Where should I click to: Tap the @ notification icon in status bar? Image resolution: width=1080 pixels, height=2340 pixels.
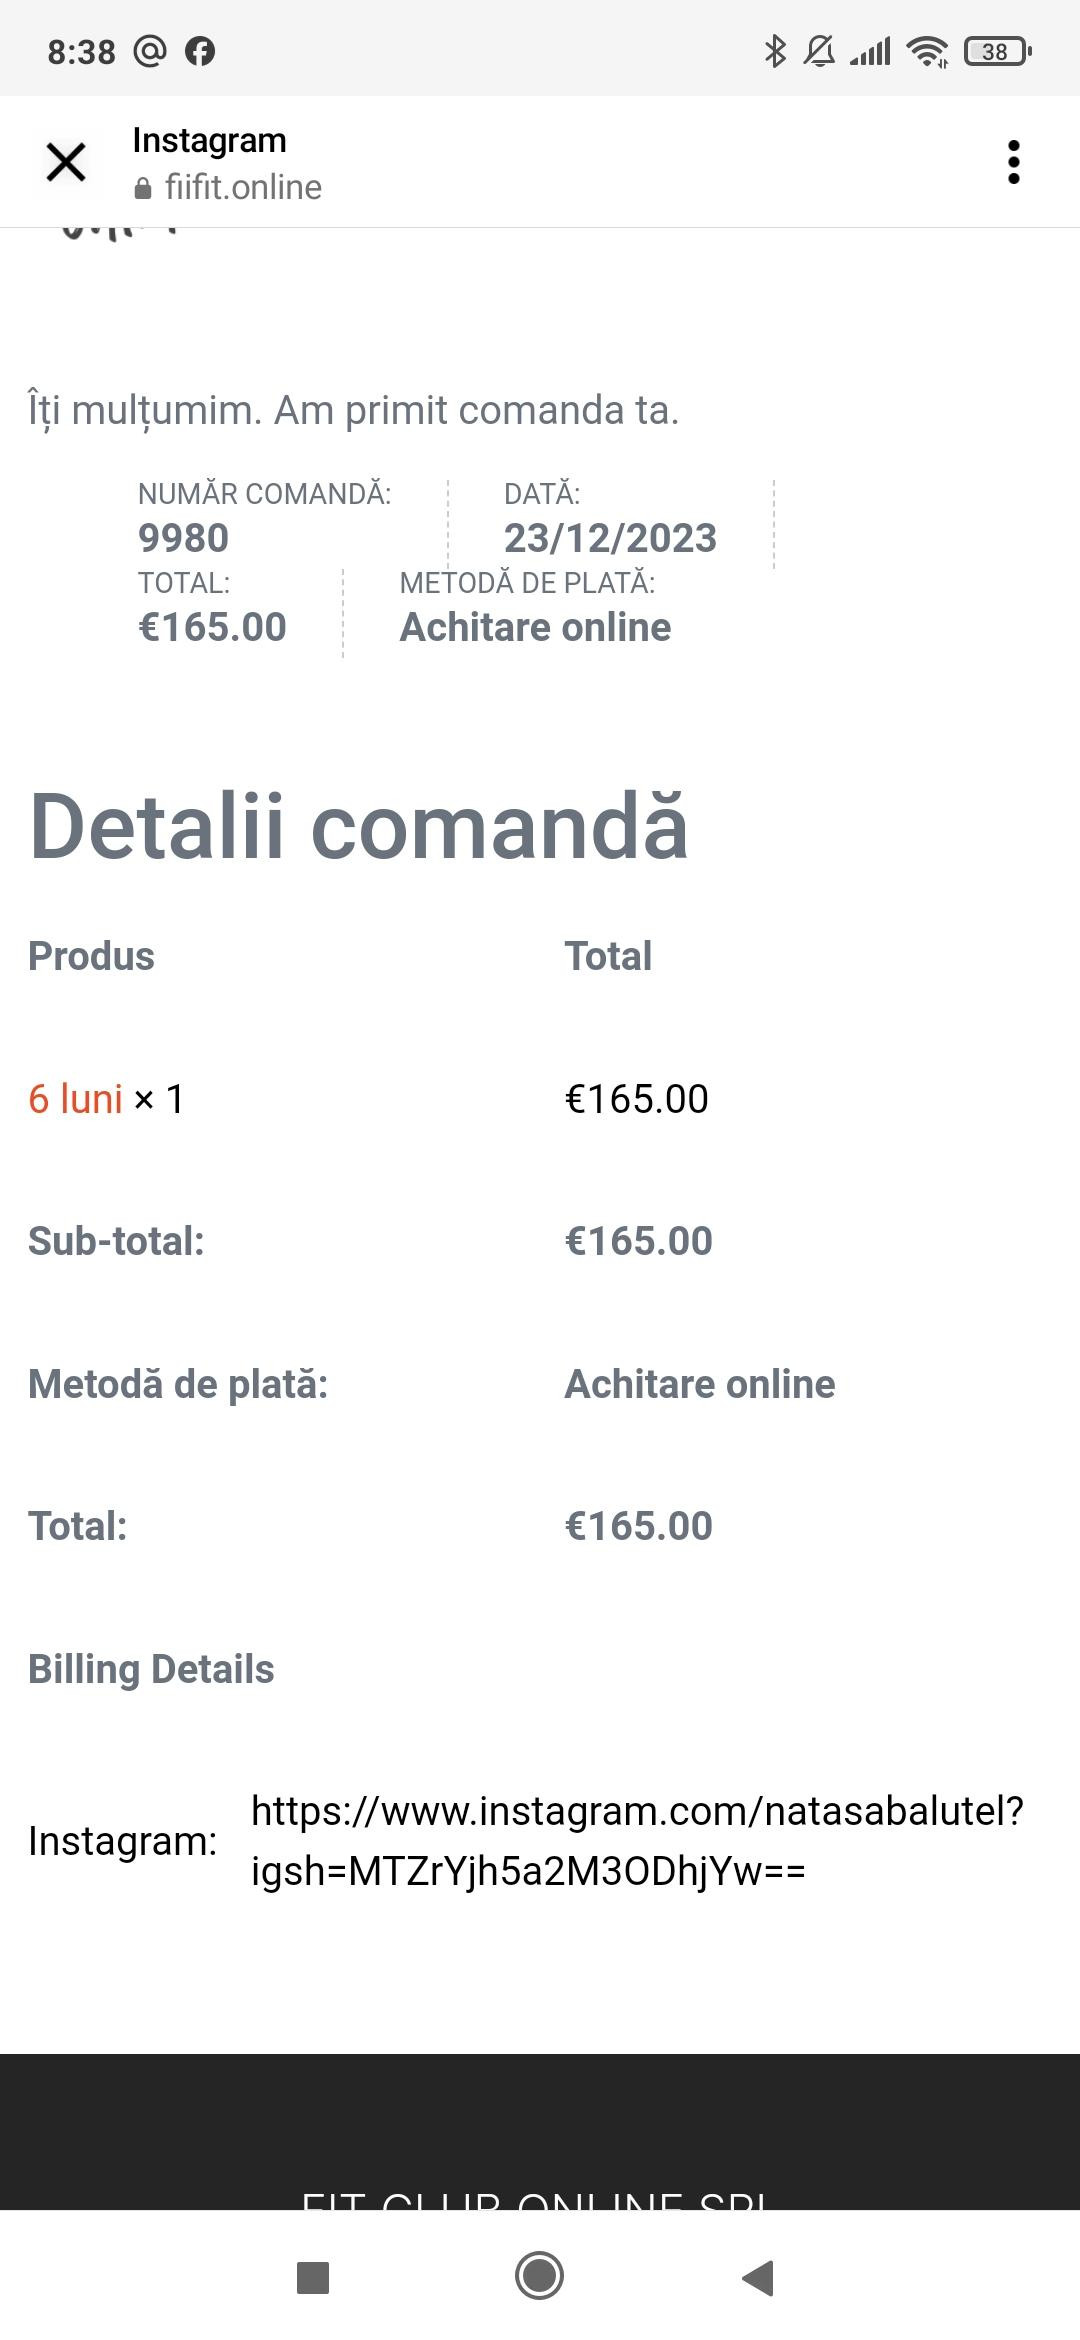(x=150, y=51)
